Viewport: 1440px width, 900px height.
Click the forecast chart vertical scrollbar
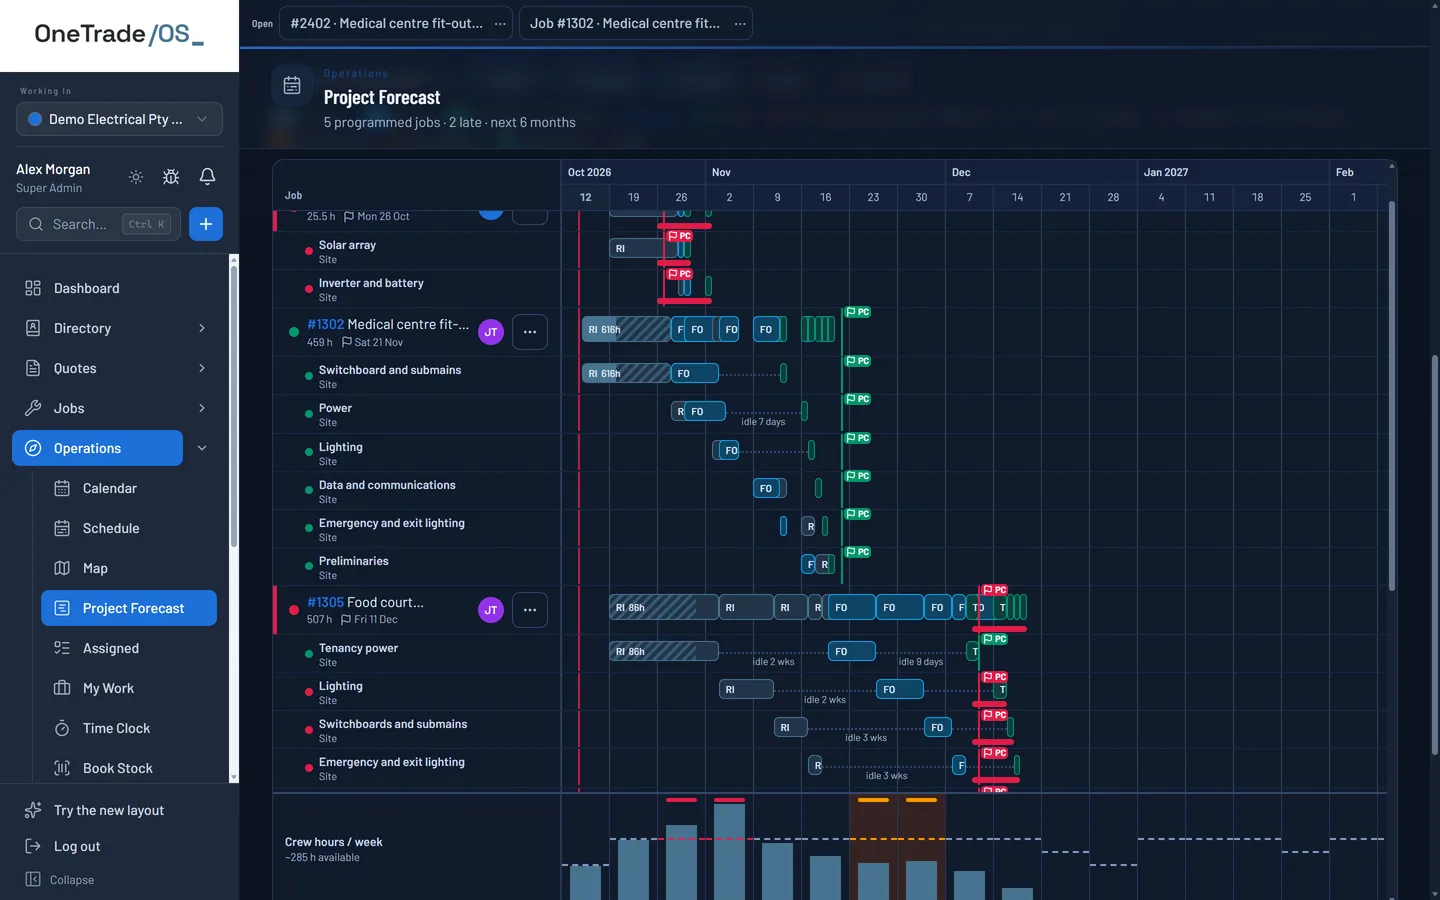pyautogui.click(x=1391, y=395)
